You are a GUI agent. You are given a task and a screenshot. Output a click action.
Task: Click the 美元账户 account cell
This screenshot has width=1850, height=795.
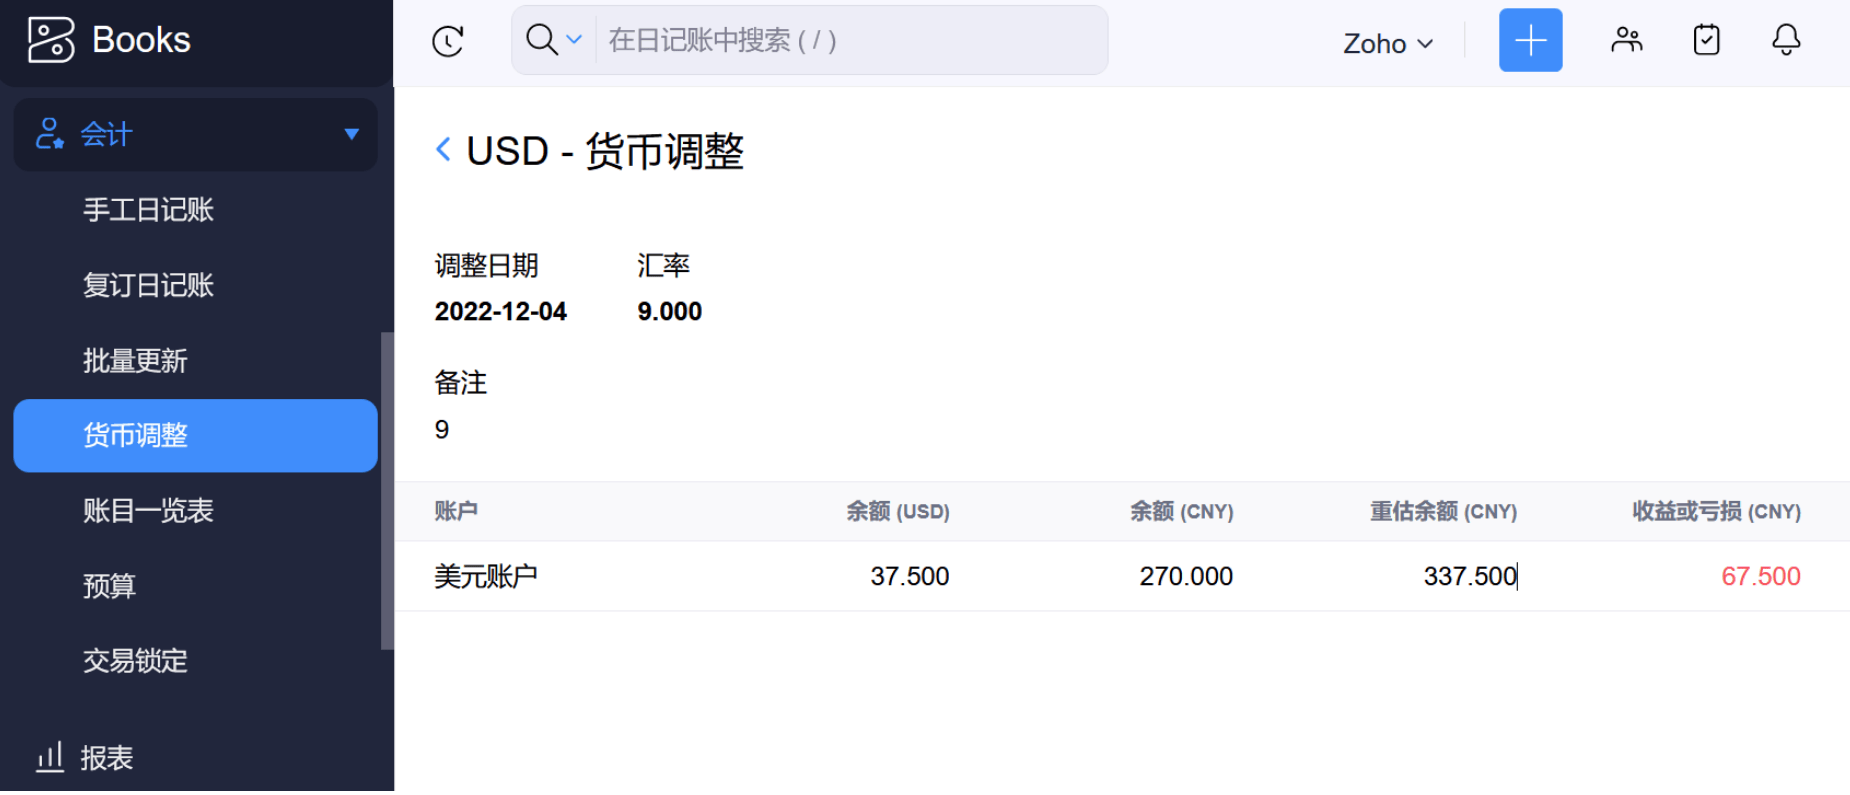tap(486, 576)
